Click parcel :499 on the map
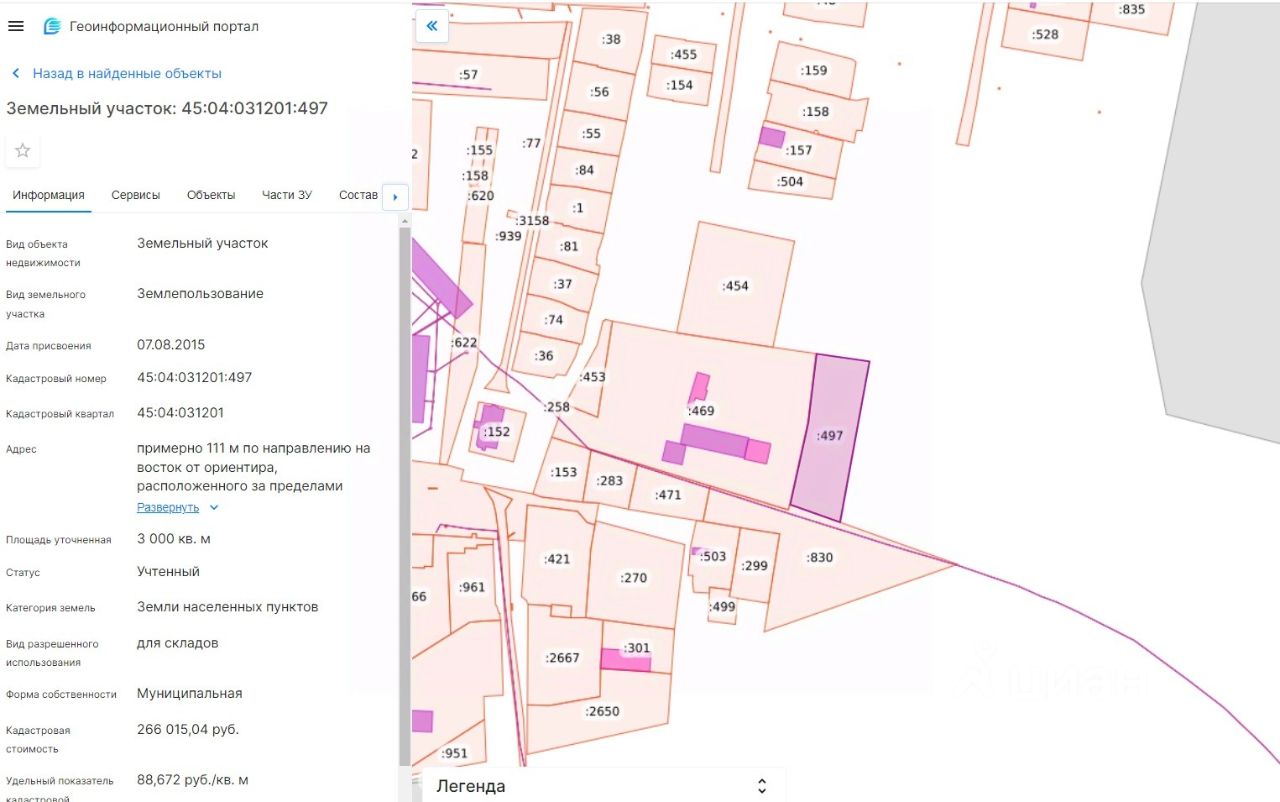 (x=722, y=607)
